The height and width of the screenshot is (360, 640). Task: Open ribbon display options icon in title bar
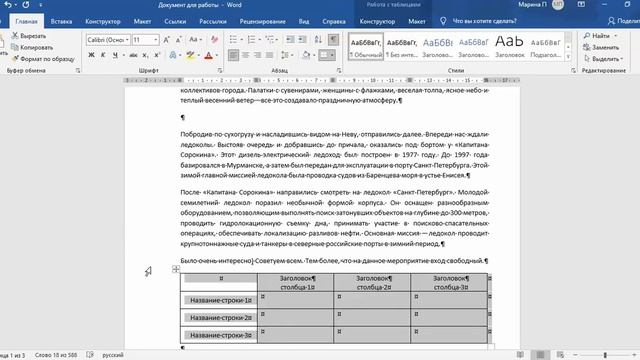581,5
